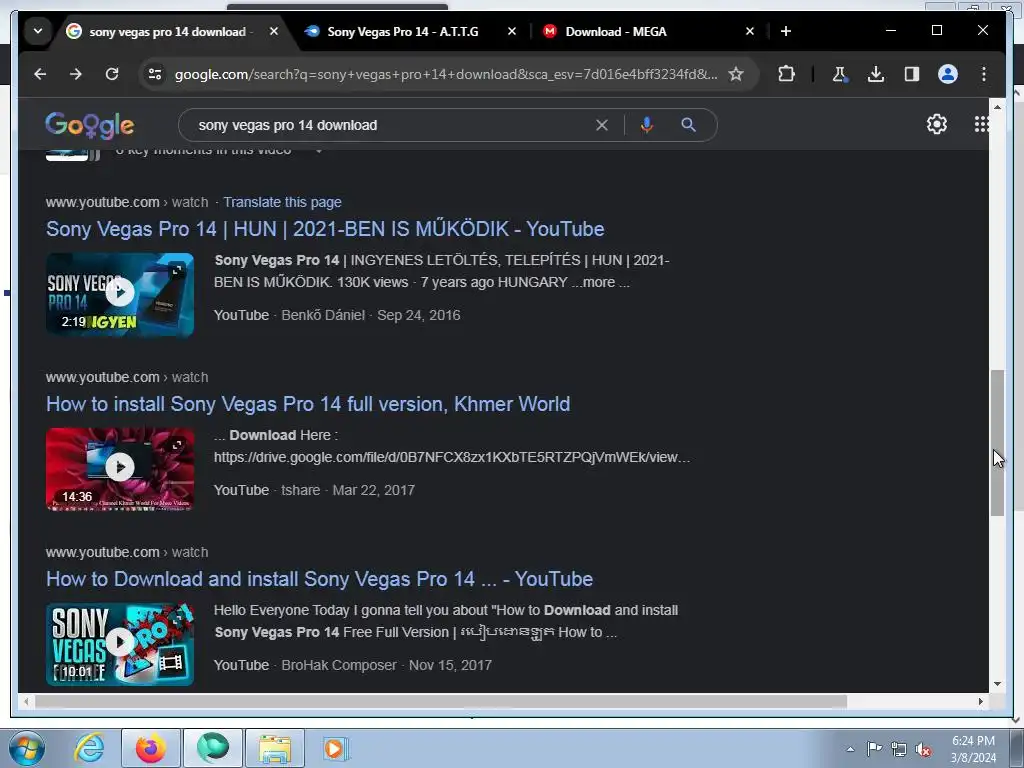
Task: Click the horizontal scrollbar thumb
Action: pos(441,701)
